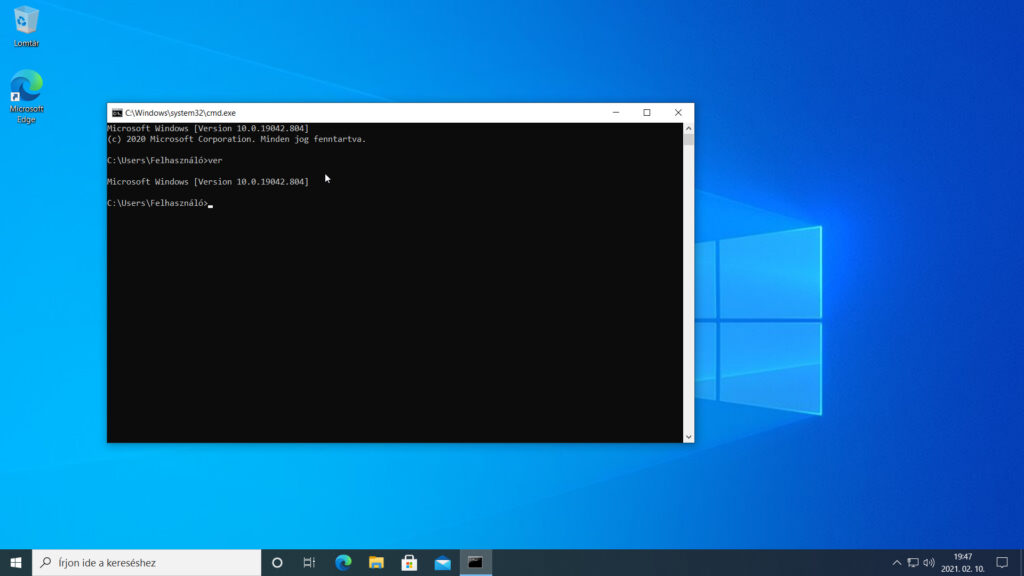Click the current prompt line with cursor

(160, 203)
